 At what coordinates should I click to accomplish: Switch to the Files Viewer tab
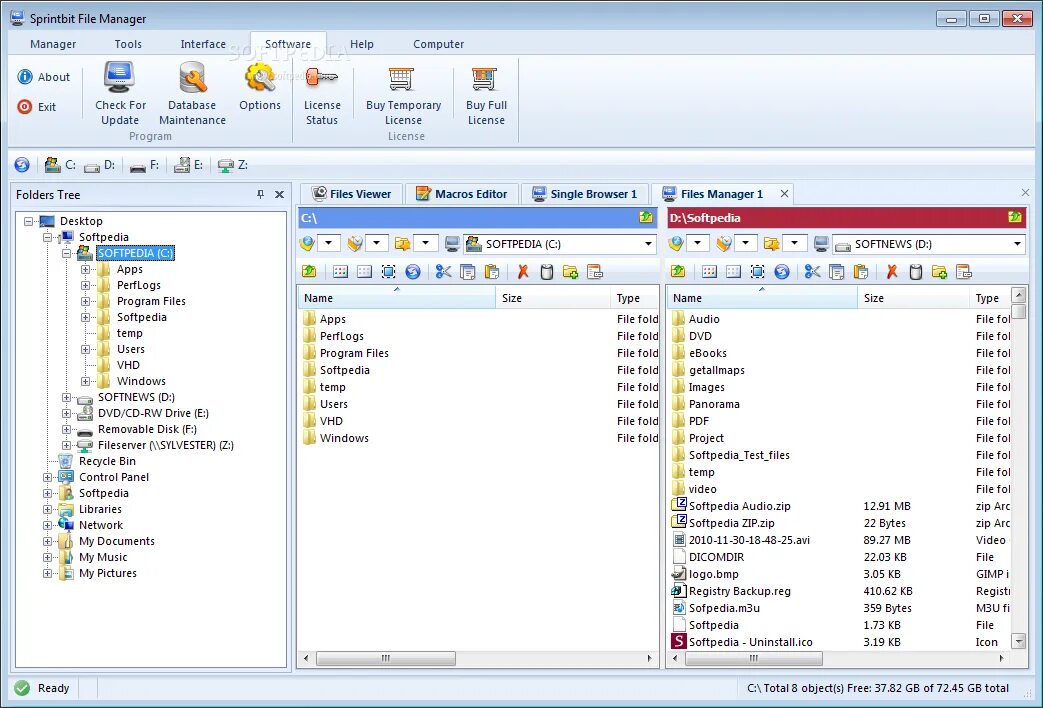352,194
